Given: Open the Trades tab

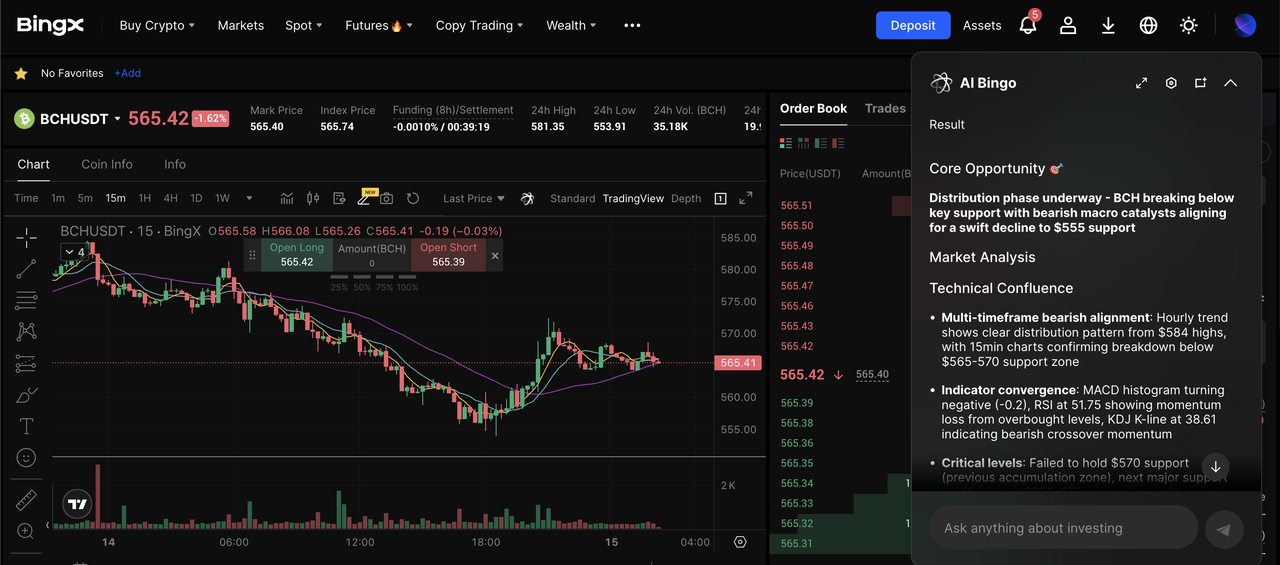Looking at the screenshot, I should (x=885, y=108).
